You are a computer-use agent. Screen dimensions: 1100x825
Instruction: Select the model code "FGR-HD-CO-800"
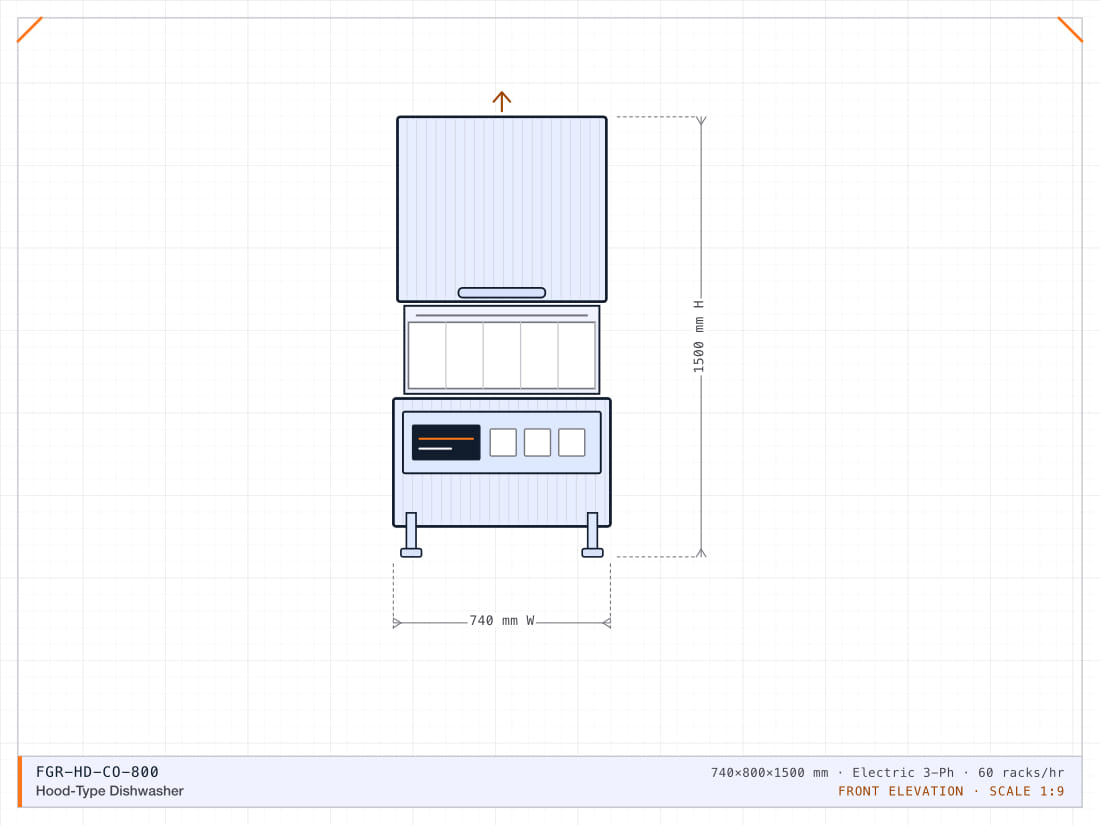tap(98, 772)
